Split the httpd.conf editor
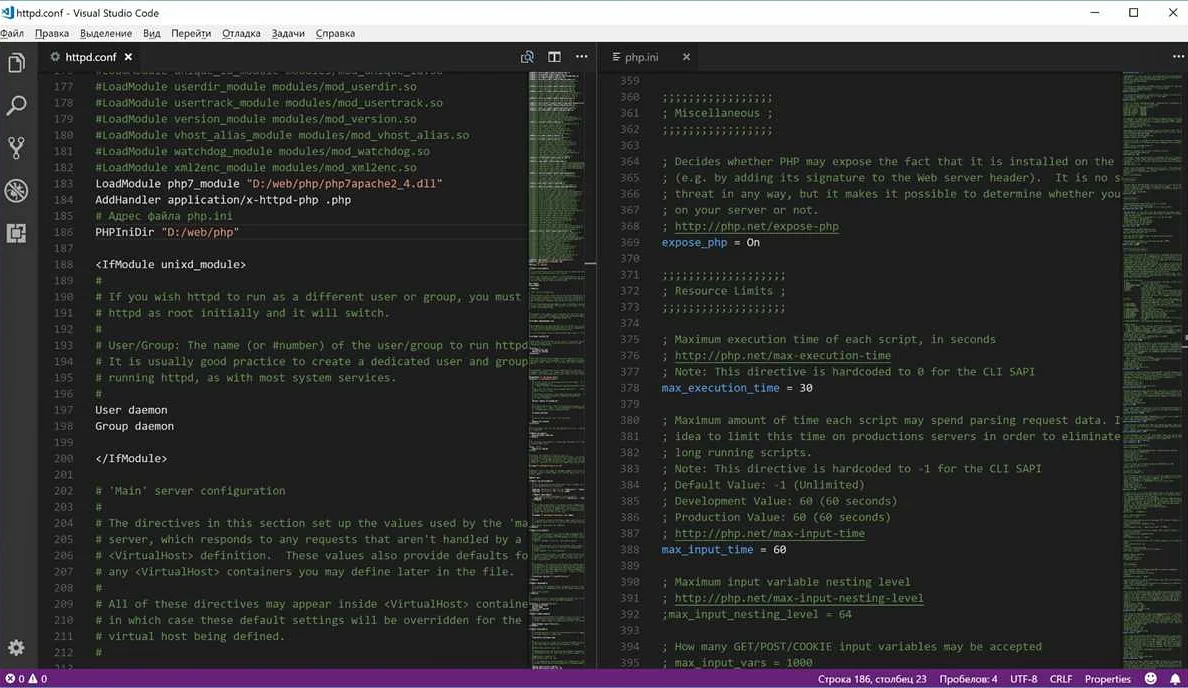The width and height of the screenshot is (1188, 688). click(554, 57)
